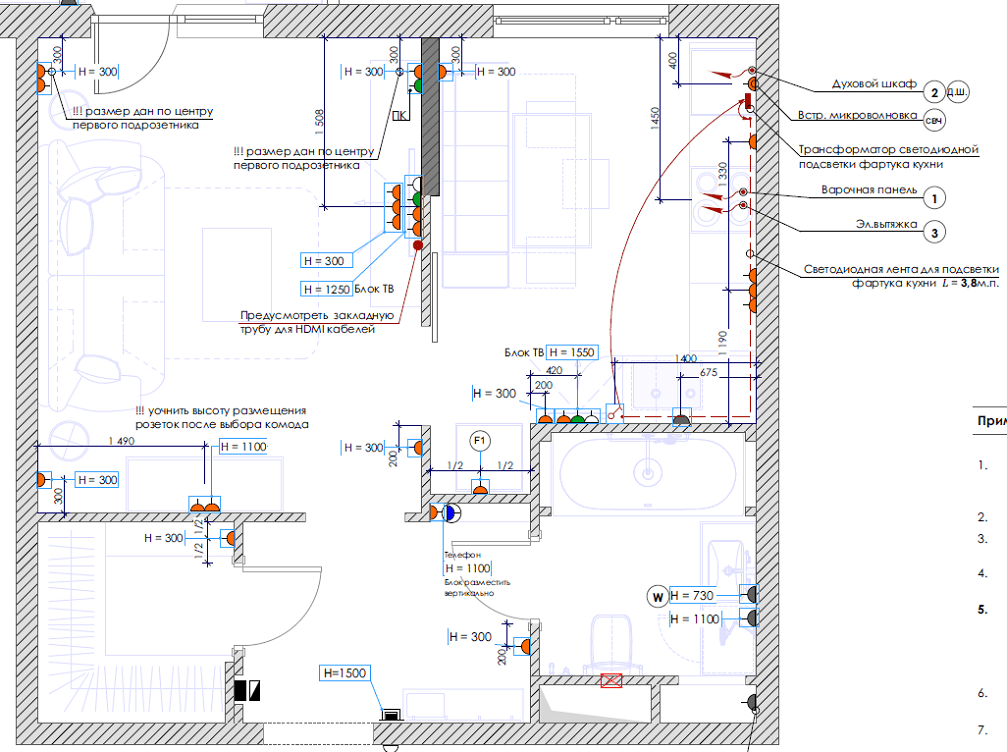Select the Телефон text annotation

[x=463, y=553]
